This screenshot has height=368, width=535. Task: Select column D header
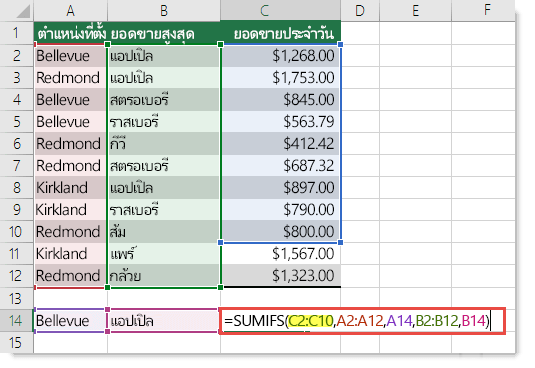pos(360,11)
